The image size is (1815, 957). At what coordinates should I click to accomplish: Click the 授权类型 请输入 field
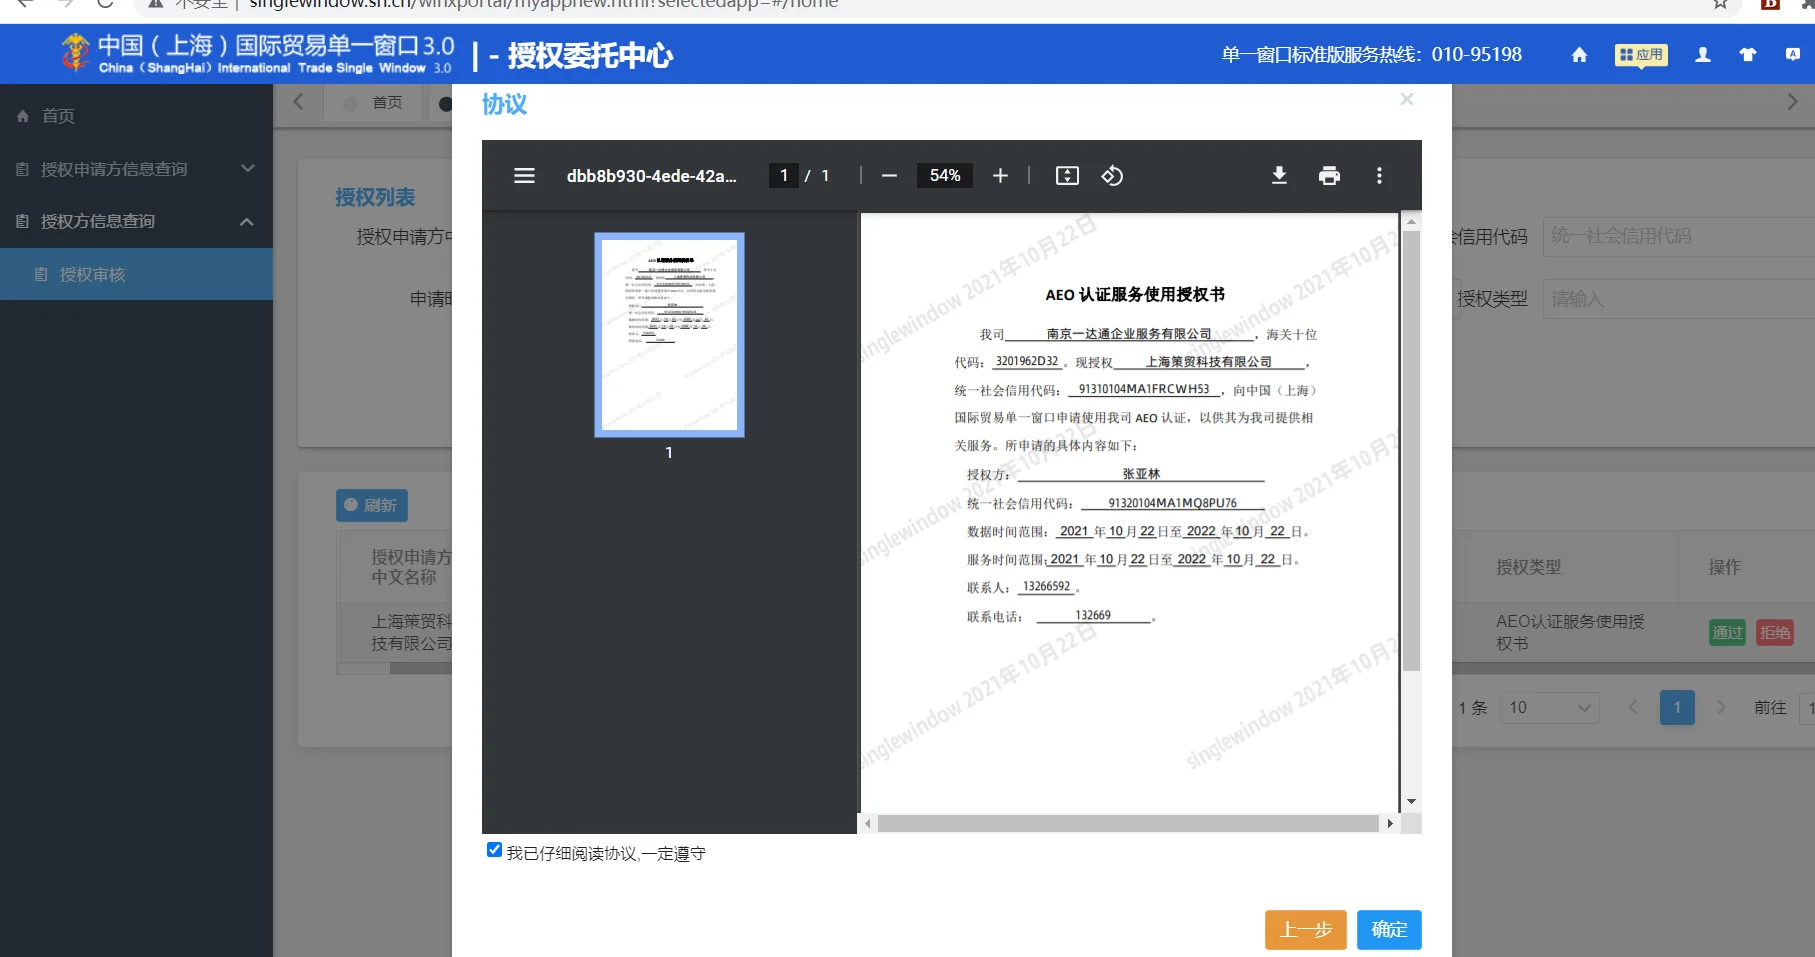[x=1678, y=299]
